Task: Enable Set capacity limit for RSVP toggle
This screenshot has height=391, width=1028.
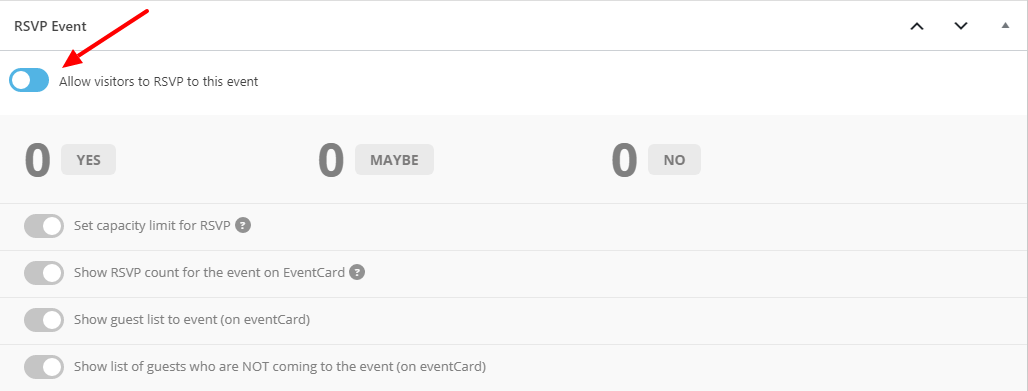Action: click(44, 226)
